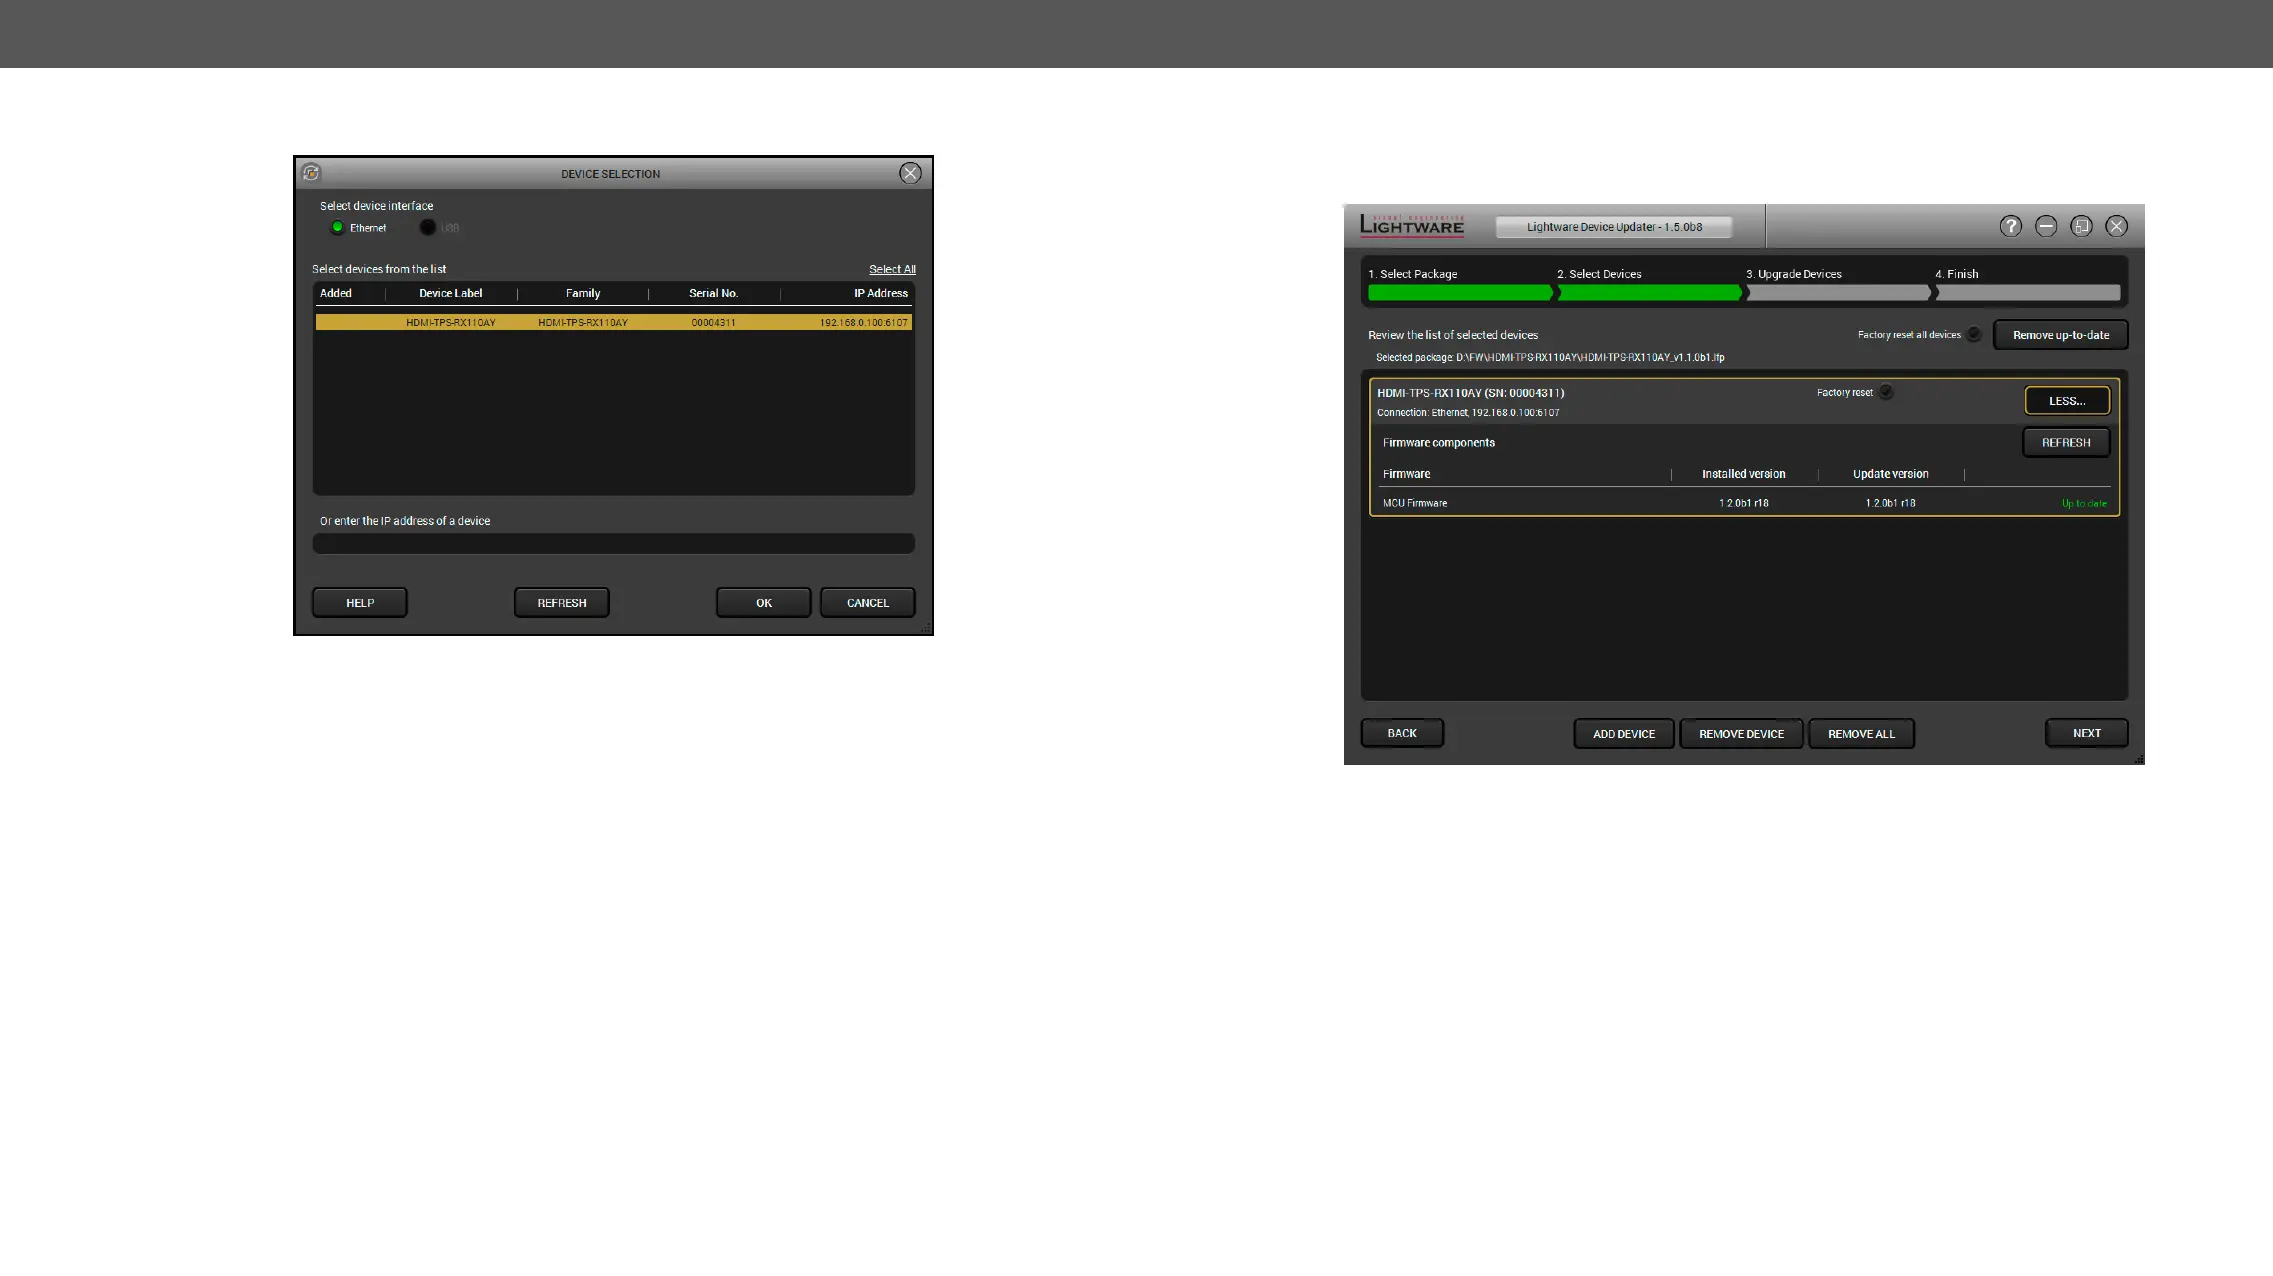This screenshot has width=2273, height=1276.
Task: Click the IP Address column header
Action: click(x=880, y=293)
